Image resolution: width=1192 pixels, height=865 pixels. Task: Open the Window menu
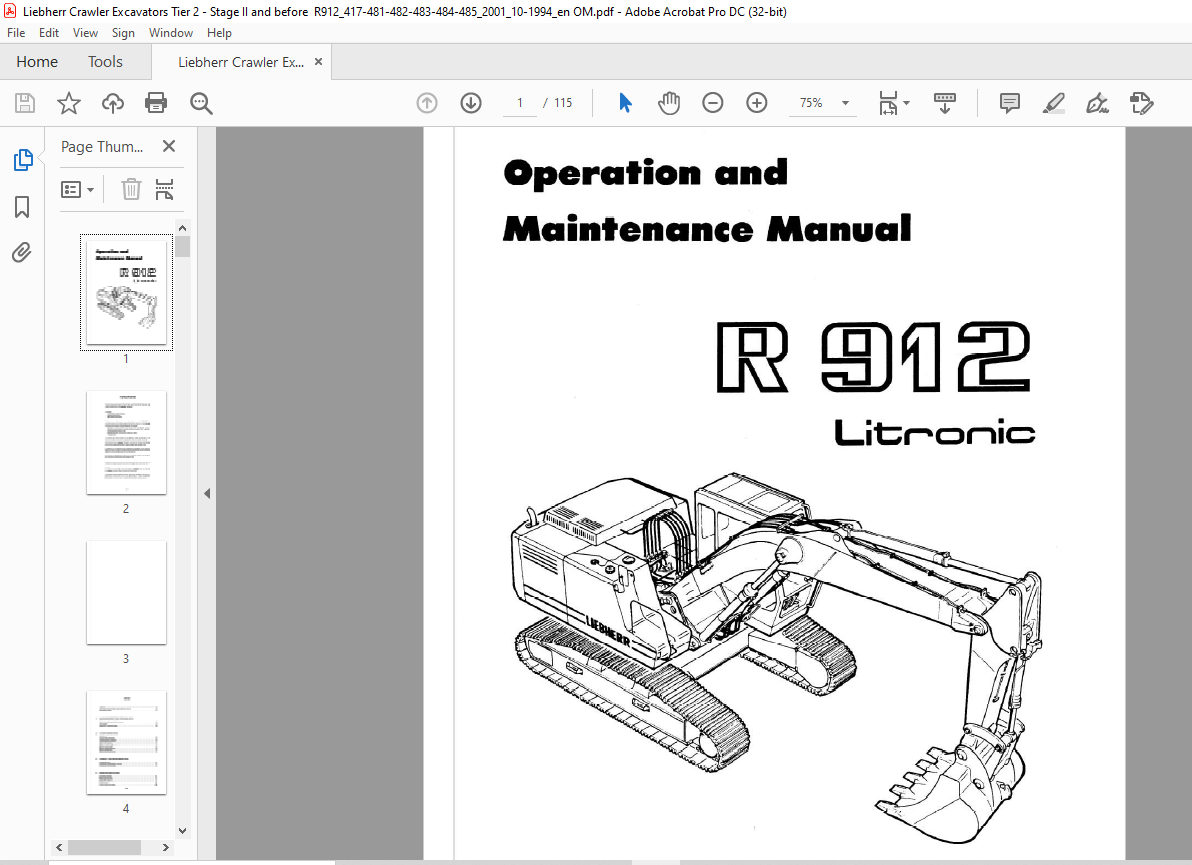tap(170, 33)
